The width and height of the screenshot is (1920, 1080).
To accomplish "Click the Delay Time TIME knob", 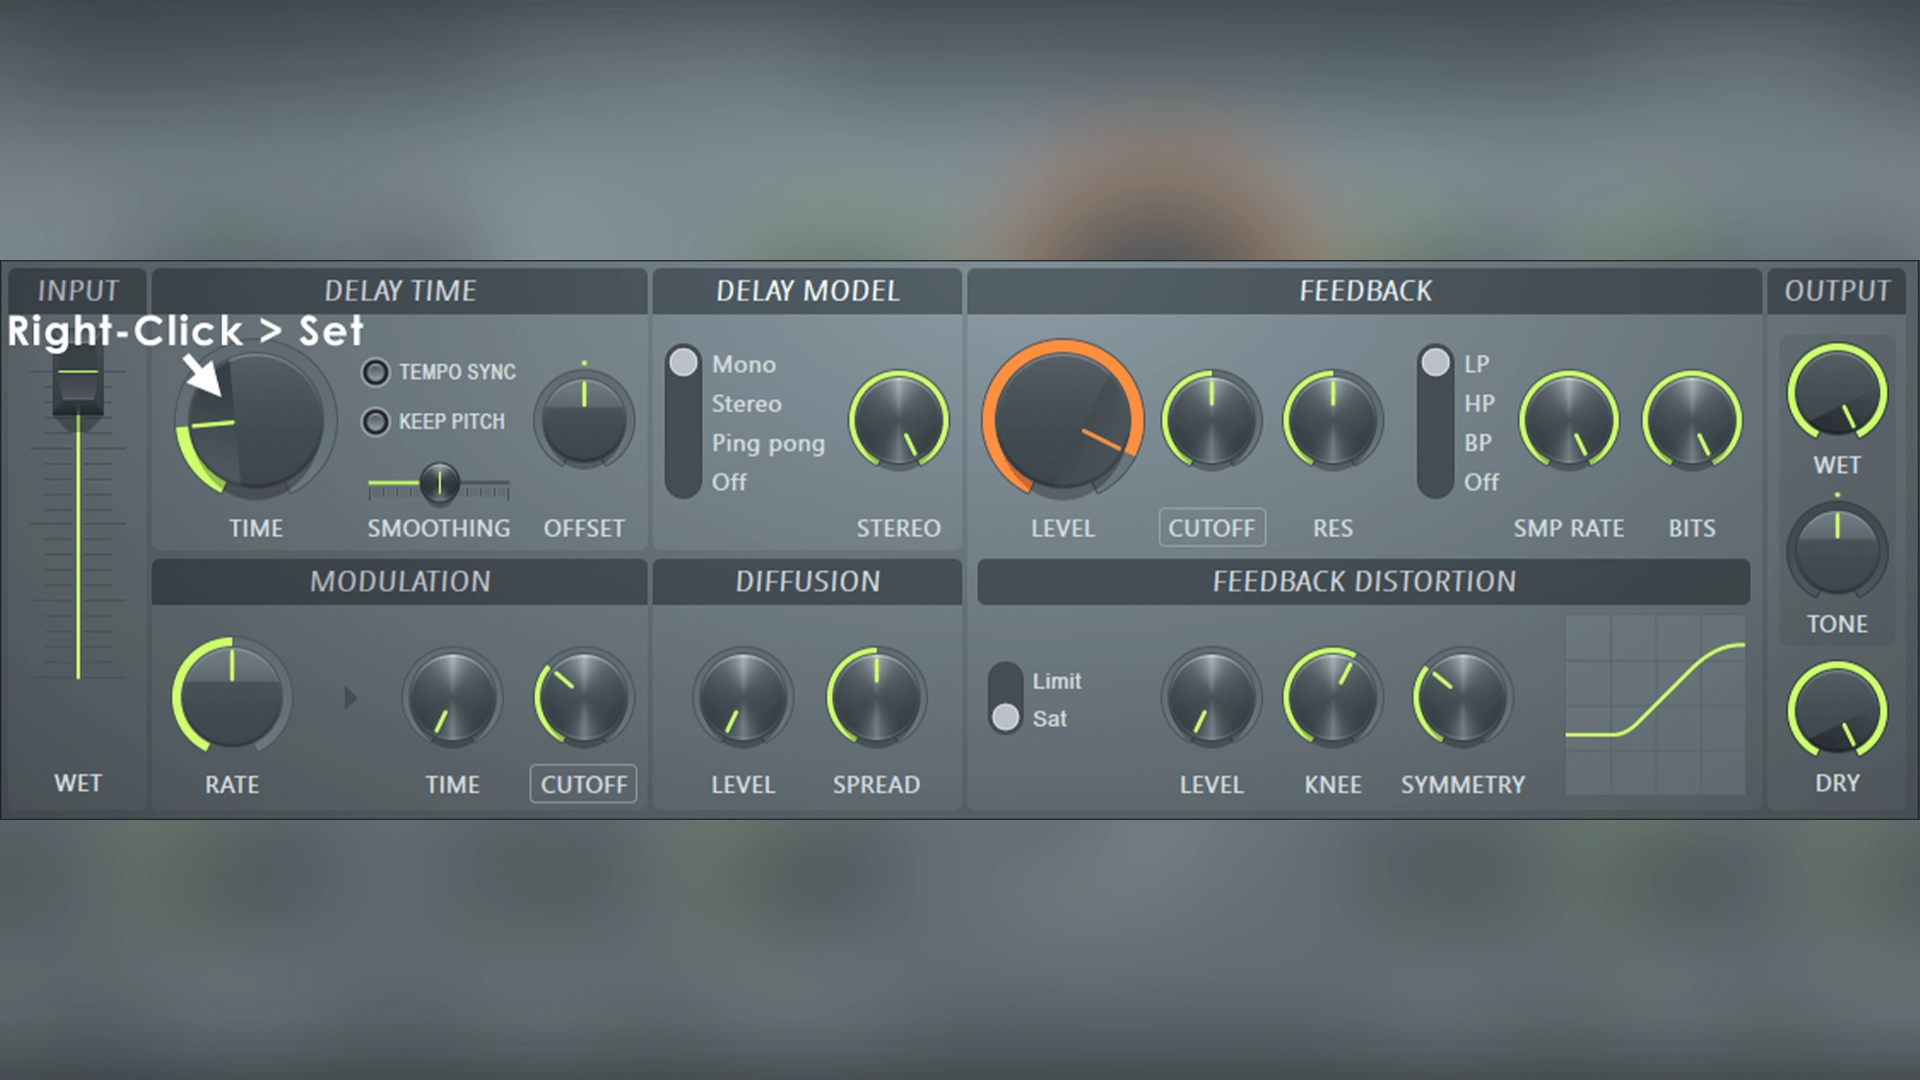I will tap(255, 422).
